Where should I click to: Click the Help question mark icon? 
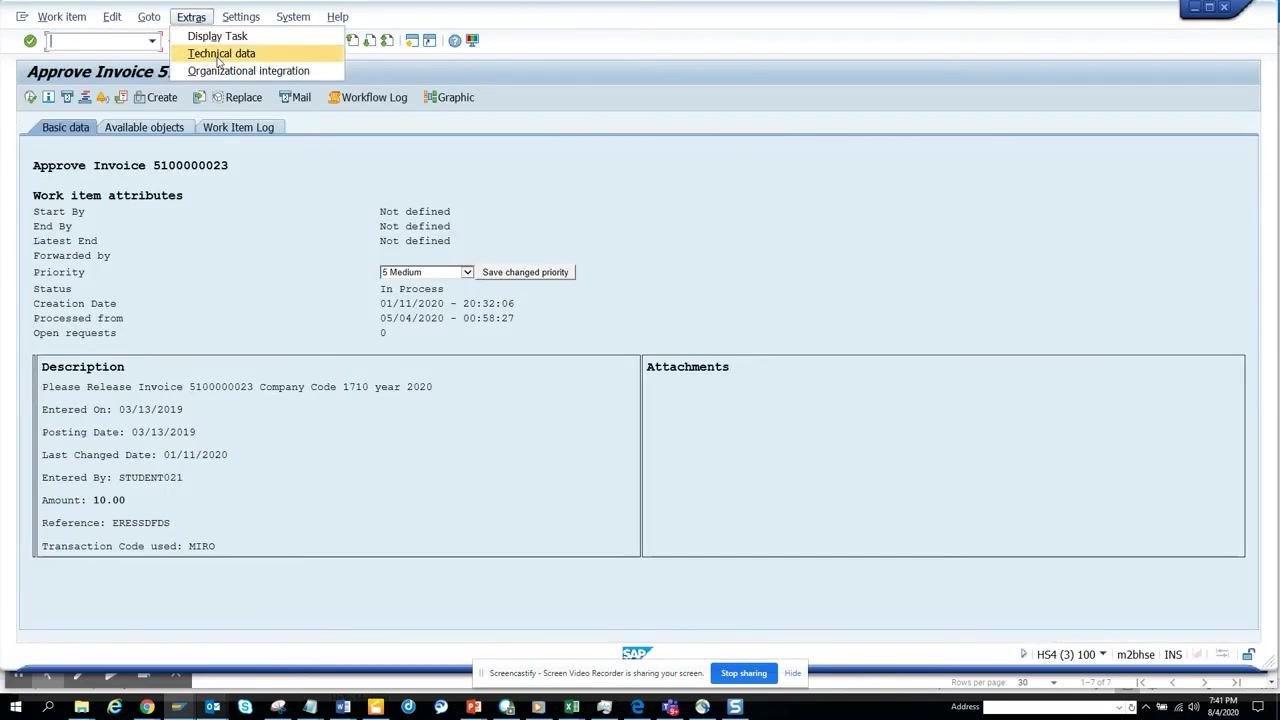455,41
